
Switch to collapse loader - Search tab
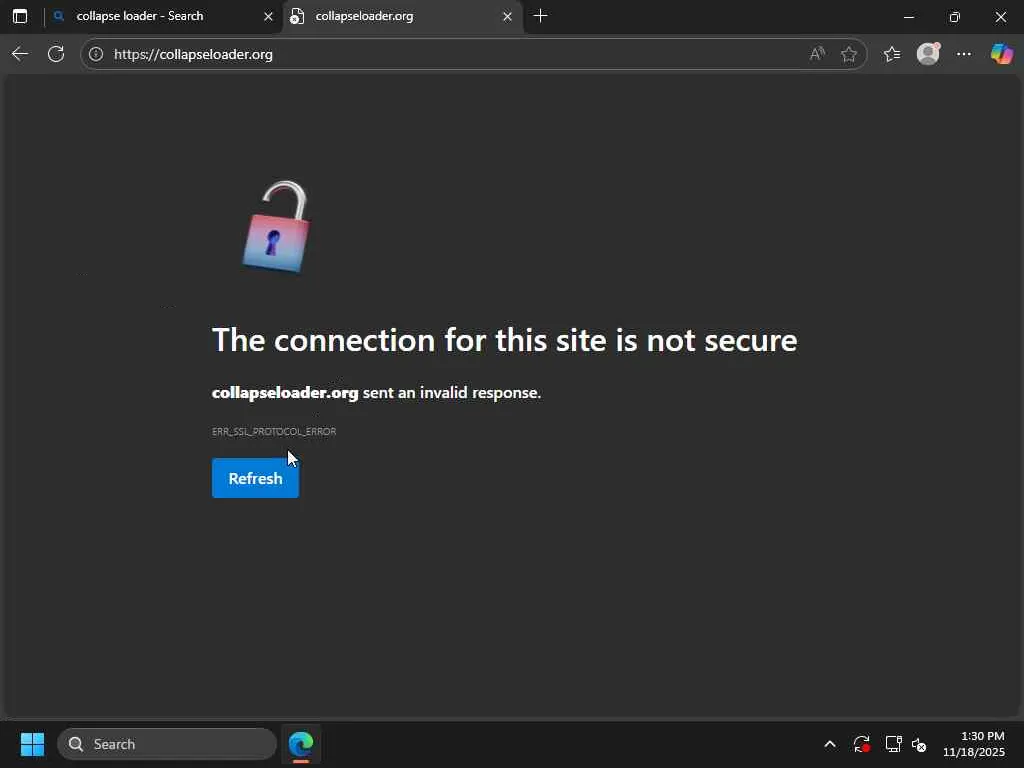pyautogui.click(x=150, y=16)
